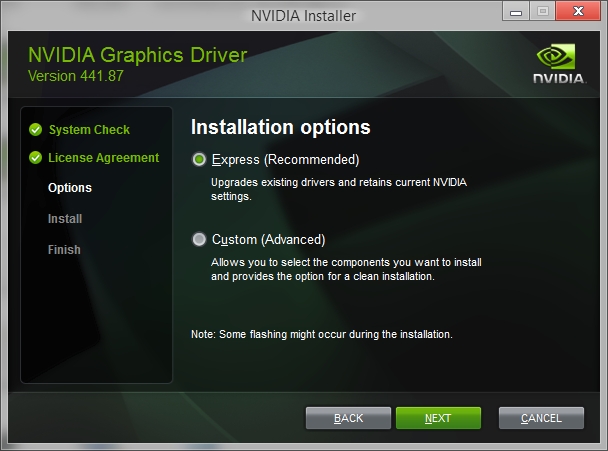Go back with the BACK button
Screen dimensions: 608x451
348,418
